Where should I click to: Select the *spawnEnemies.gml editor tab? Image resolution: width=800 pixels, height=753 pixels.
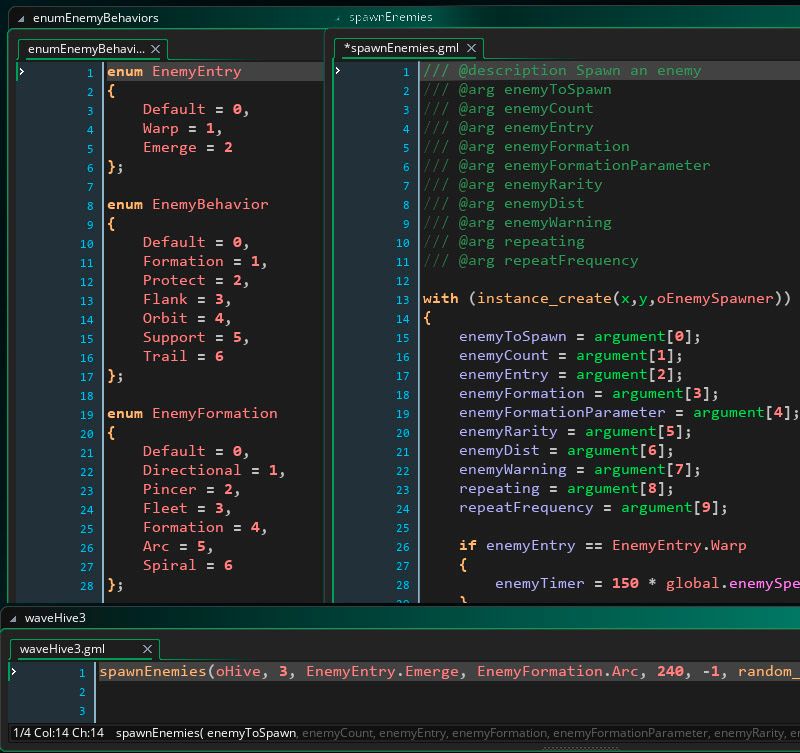click(x=400, y=48)
